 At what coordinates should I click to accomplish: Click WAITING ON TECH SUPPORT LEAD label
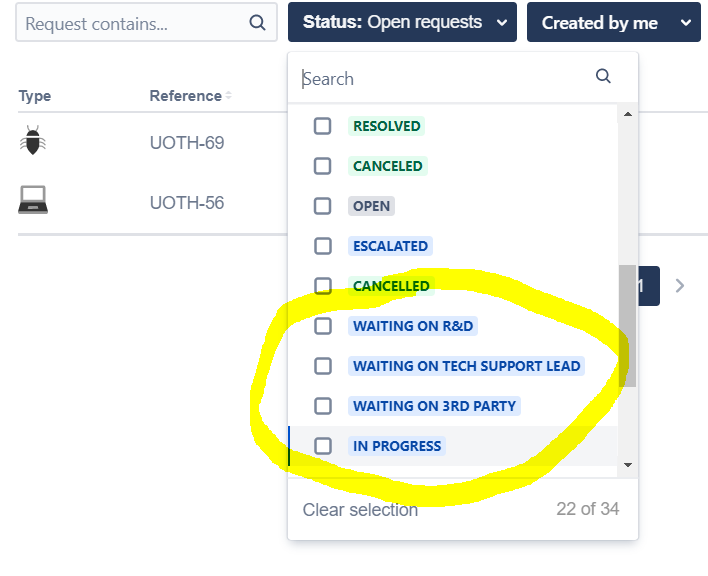[x=466, y=366]
